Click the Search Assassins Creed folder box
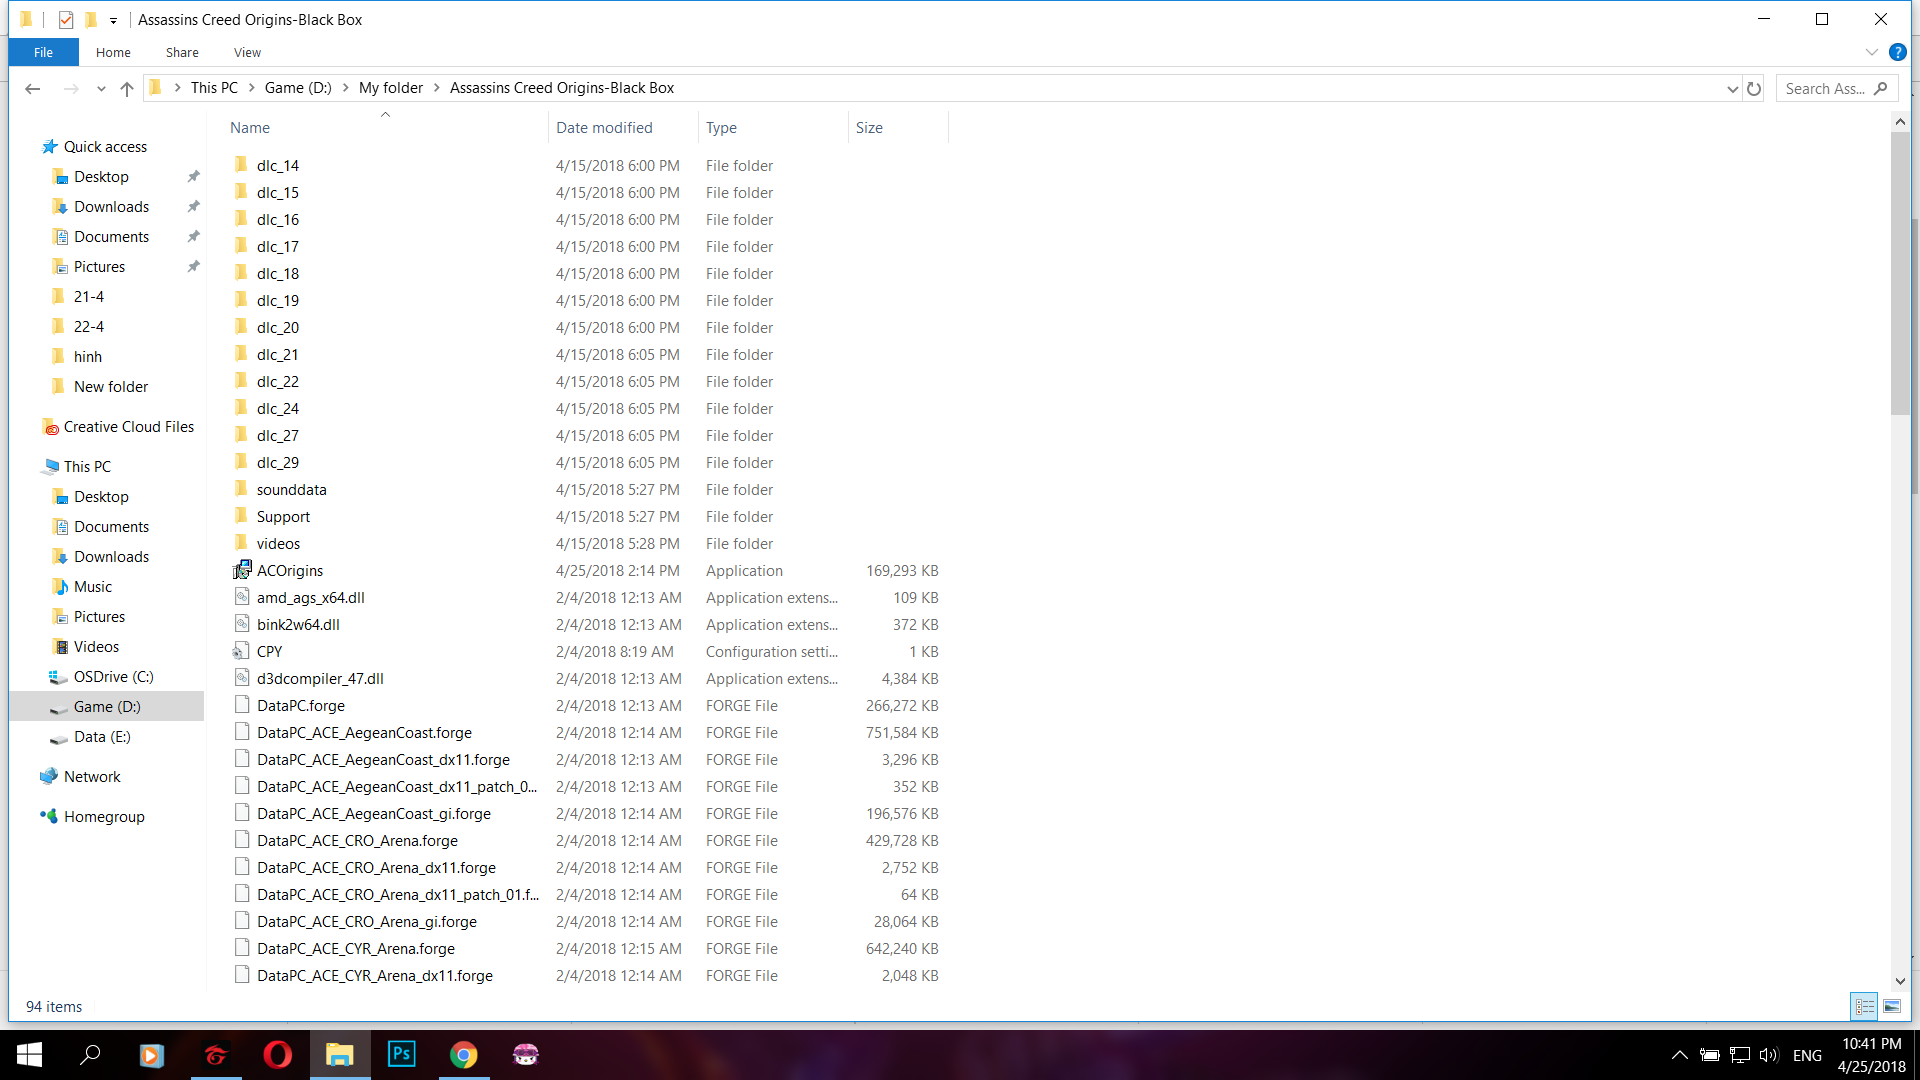The height and width of the screenshot is (1080, 1920). pos(1825,88)
